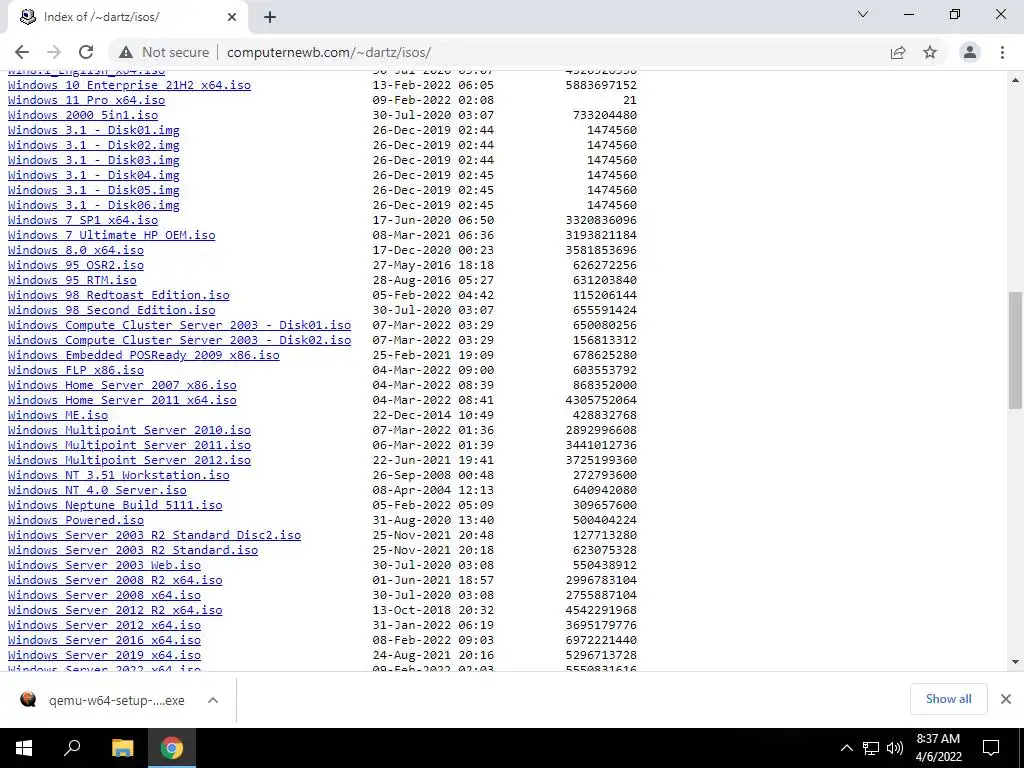Click the Chrome taskbar icon

pyautogui.click(x=172, y=748)
